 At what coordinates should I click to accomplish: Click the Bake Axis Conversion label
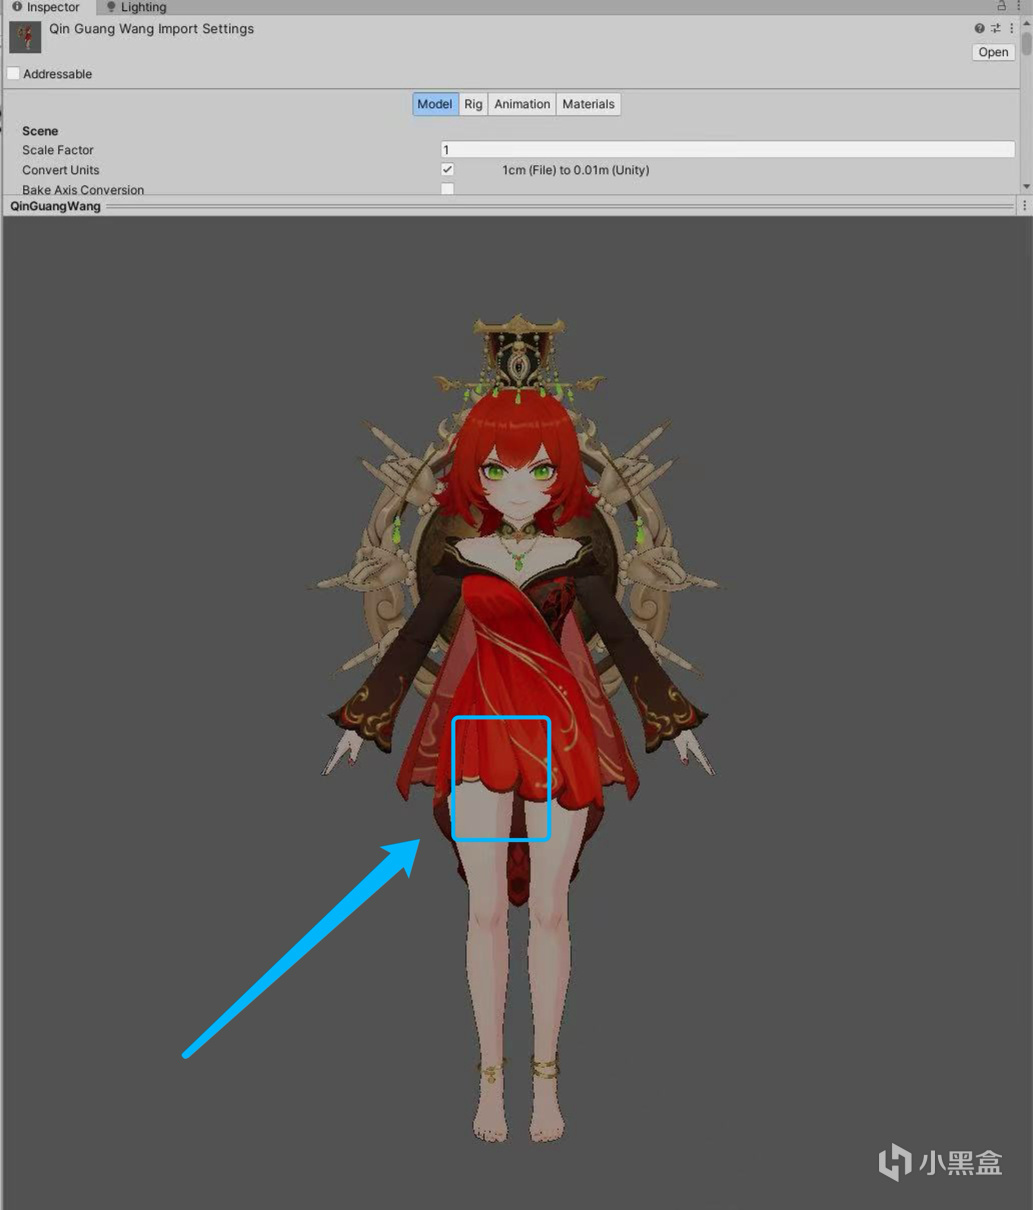[x=83, y=190]
